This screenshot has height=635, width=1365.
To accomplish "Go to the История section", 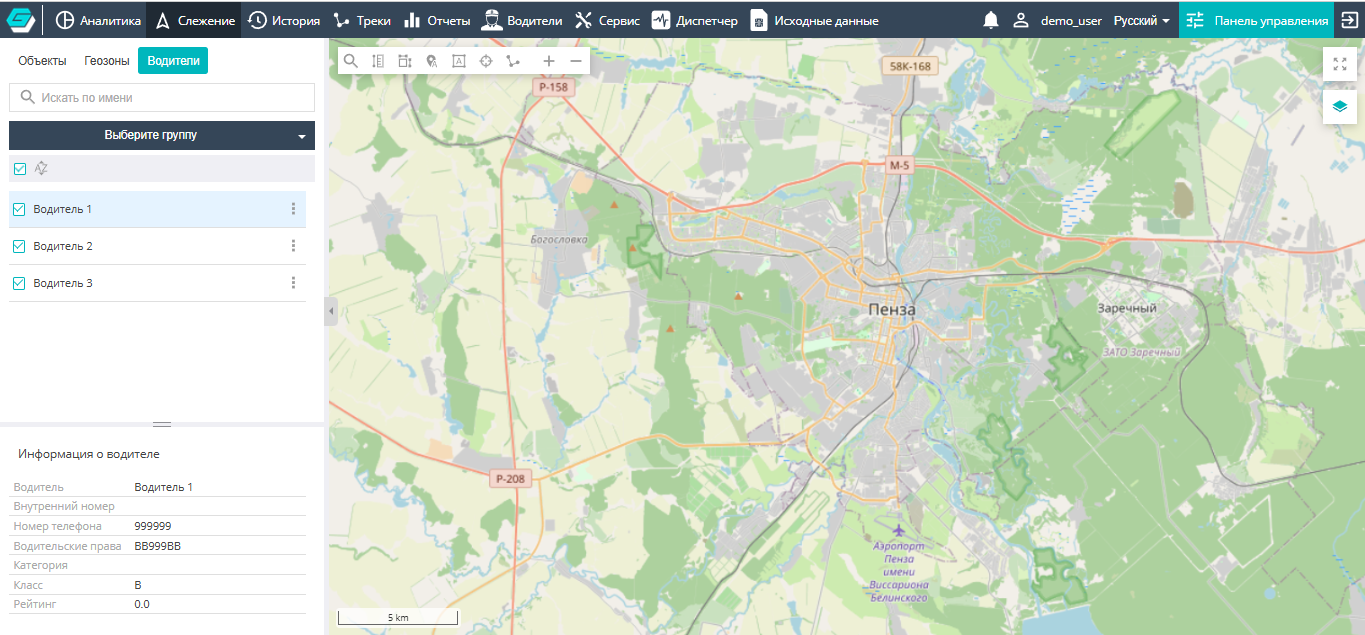I will pyautogui.click(x=284, y=20).
